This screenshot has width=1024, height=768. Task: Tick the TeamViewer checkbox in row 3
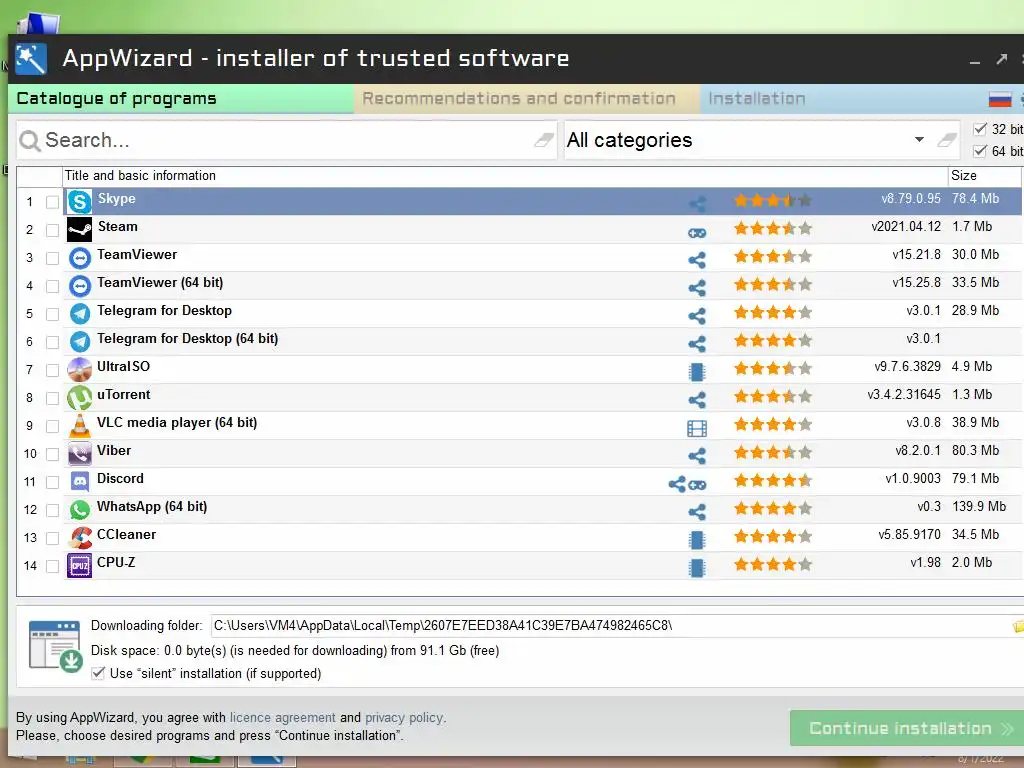[52, 258]
